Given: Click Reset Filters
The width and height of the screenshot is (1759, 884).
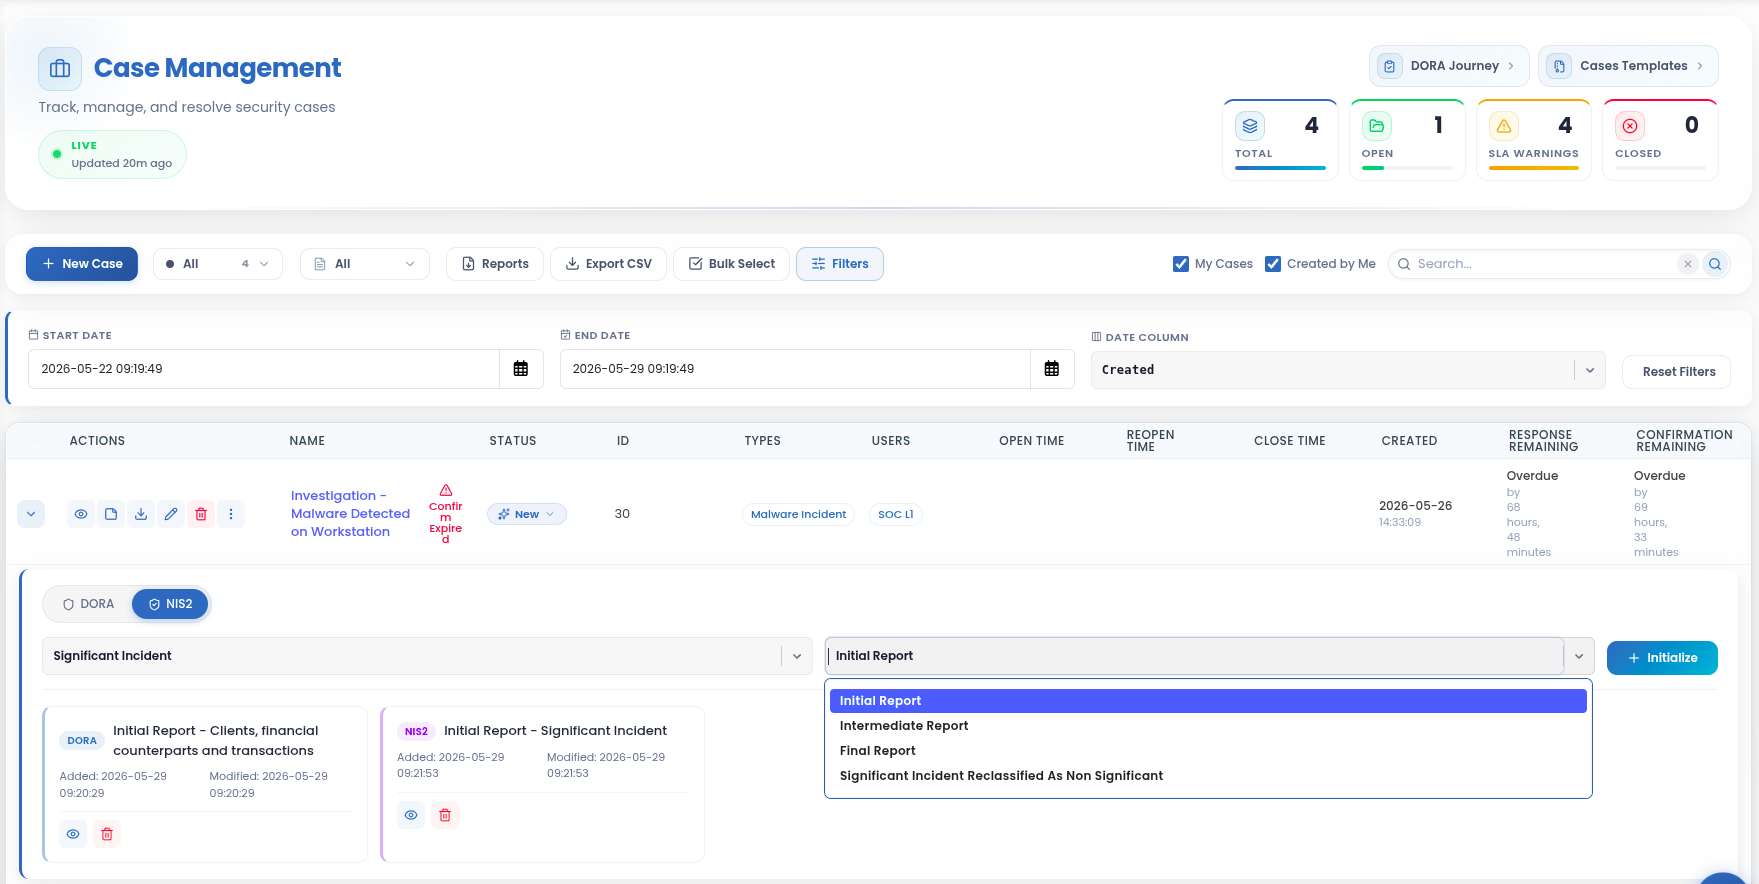Looking at the screenshot, I should tap(1678, 372).
